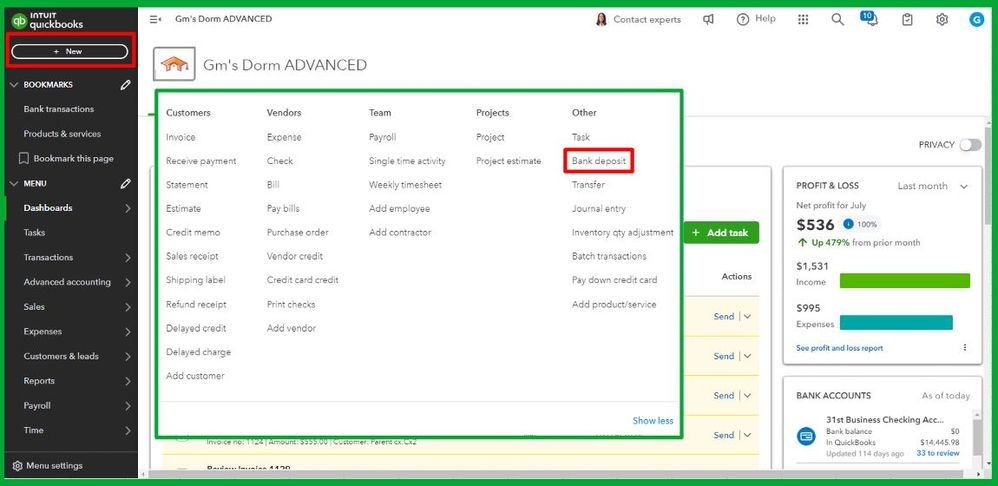The image size is (998, 486).
Task: Expand the Transactions submenu
Action: coord(128,258)
